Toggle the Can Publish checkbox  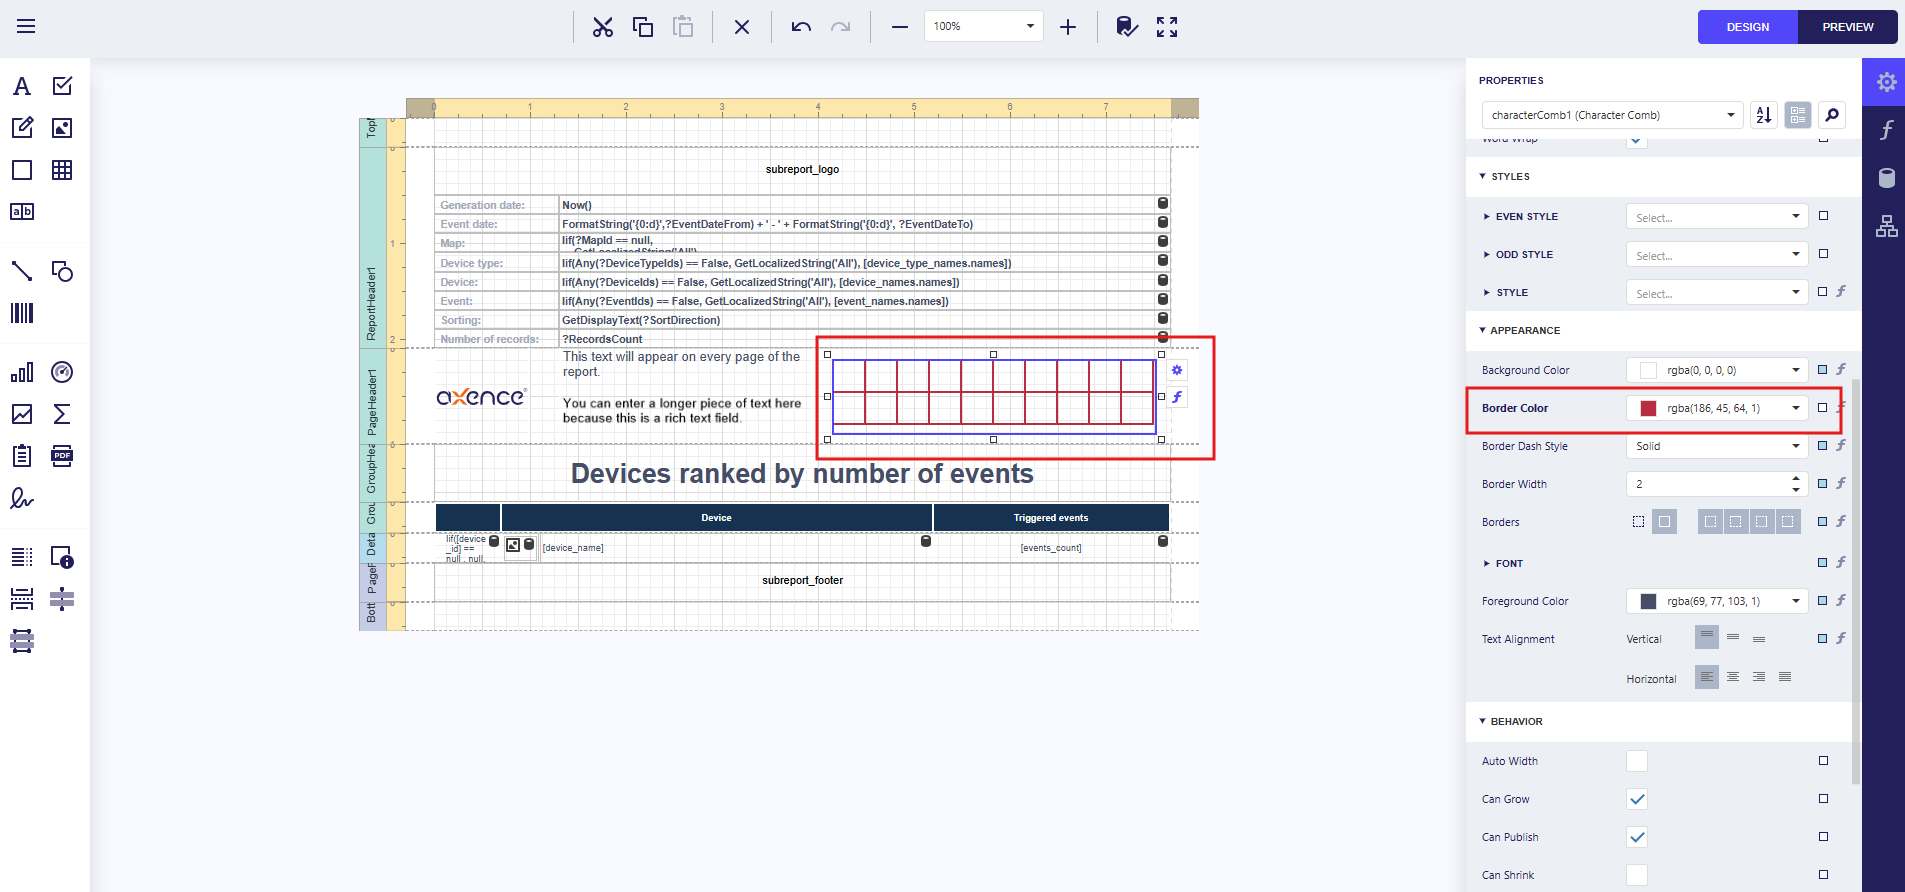[x=1636, y=837]
